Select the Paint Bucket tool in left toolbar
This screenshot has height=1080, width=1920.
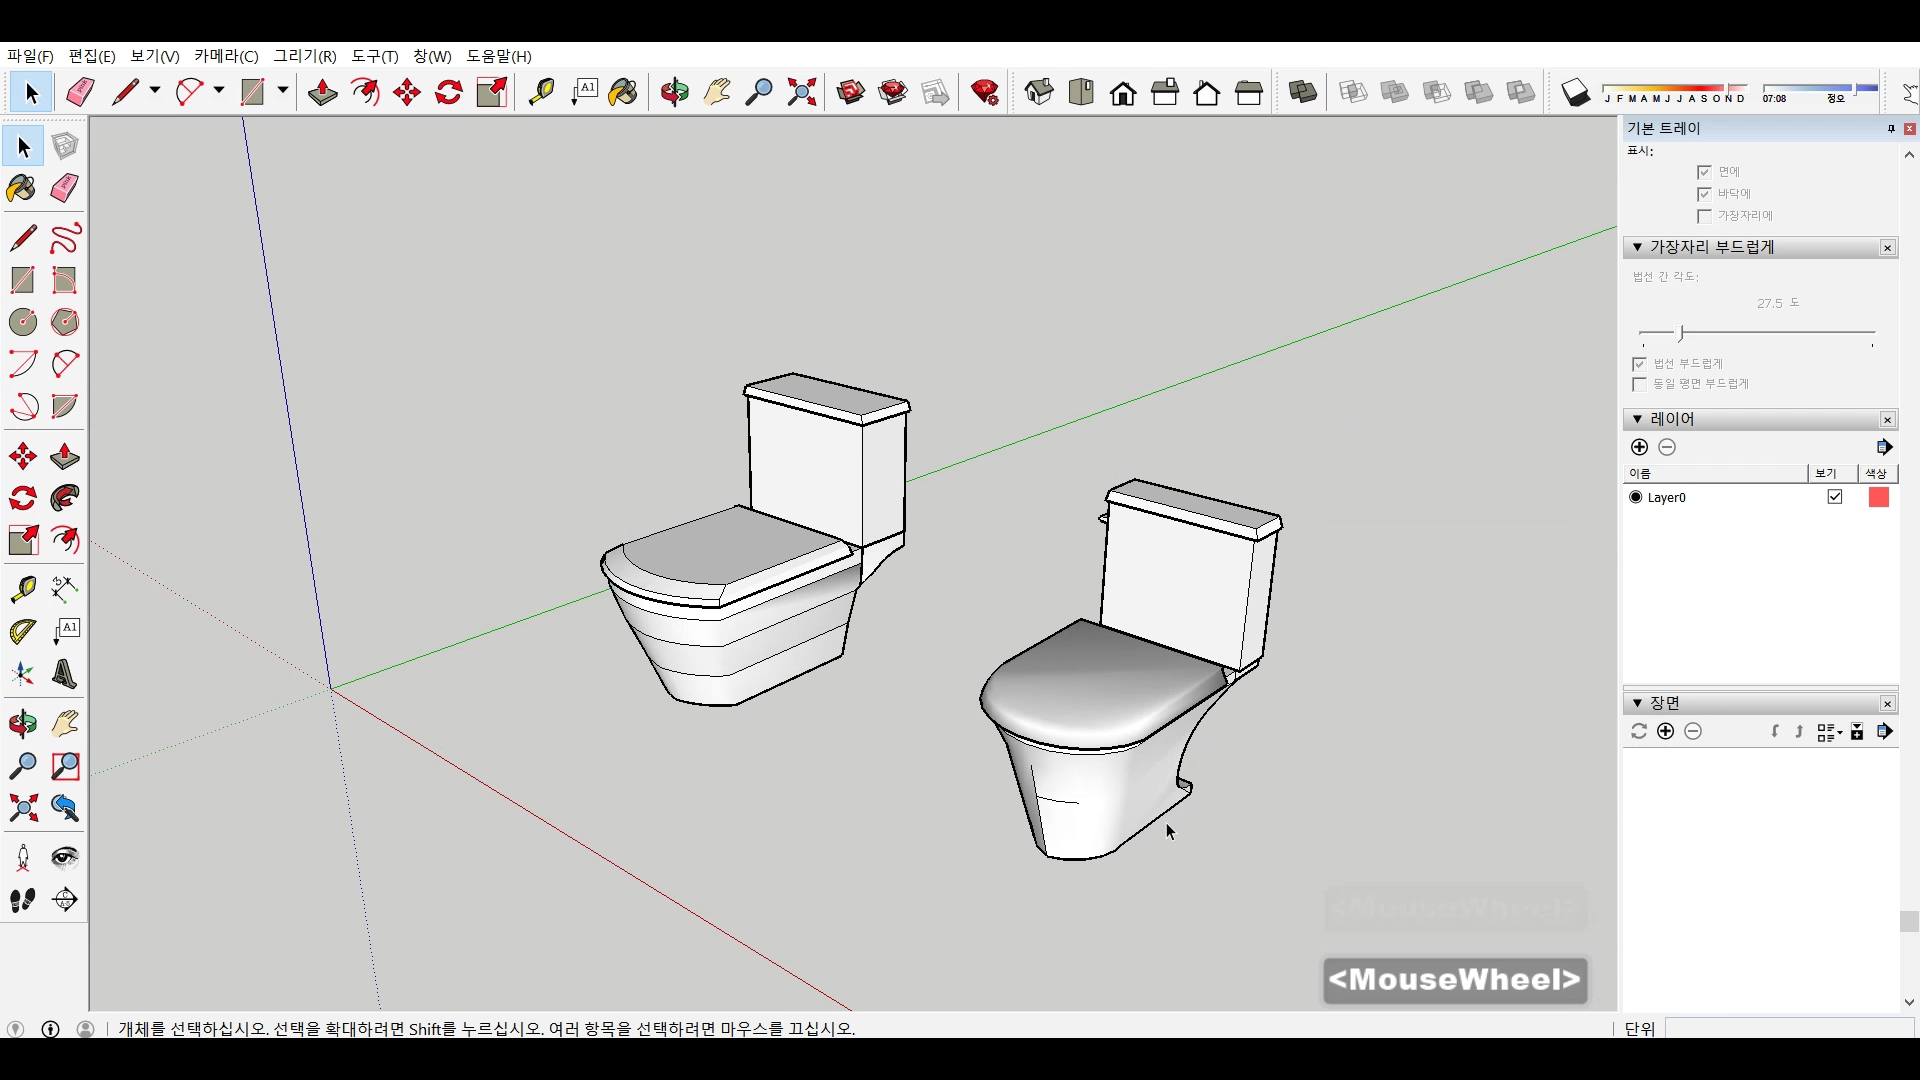(22, 189)
